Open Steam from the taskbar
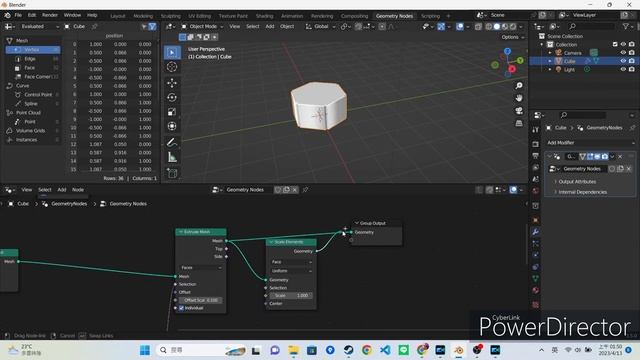The image size is (640, 360). coord(348,350)
